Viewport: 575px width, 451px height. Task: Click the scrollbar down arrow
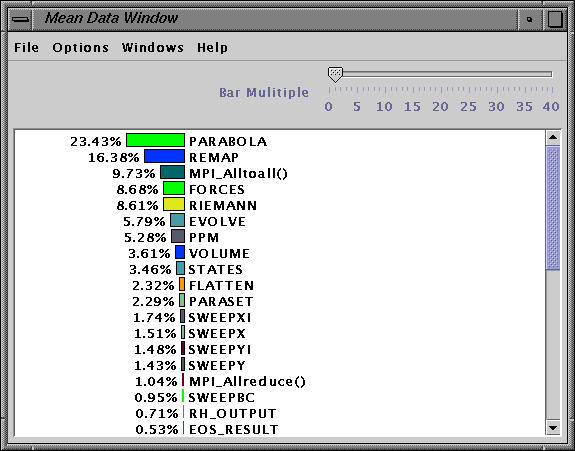(x=553, y=428)
